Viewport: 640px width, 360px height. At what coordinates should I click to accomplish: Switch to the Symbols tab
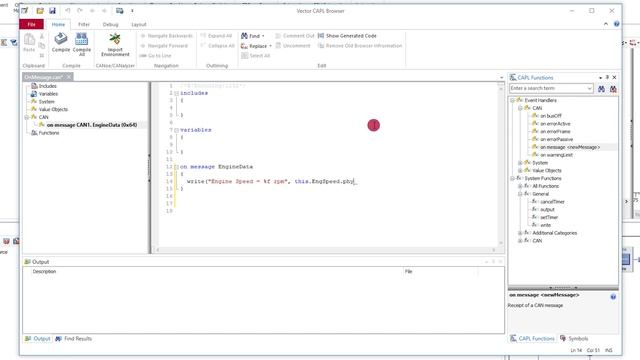[574, 339]
